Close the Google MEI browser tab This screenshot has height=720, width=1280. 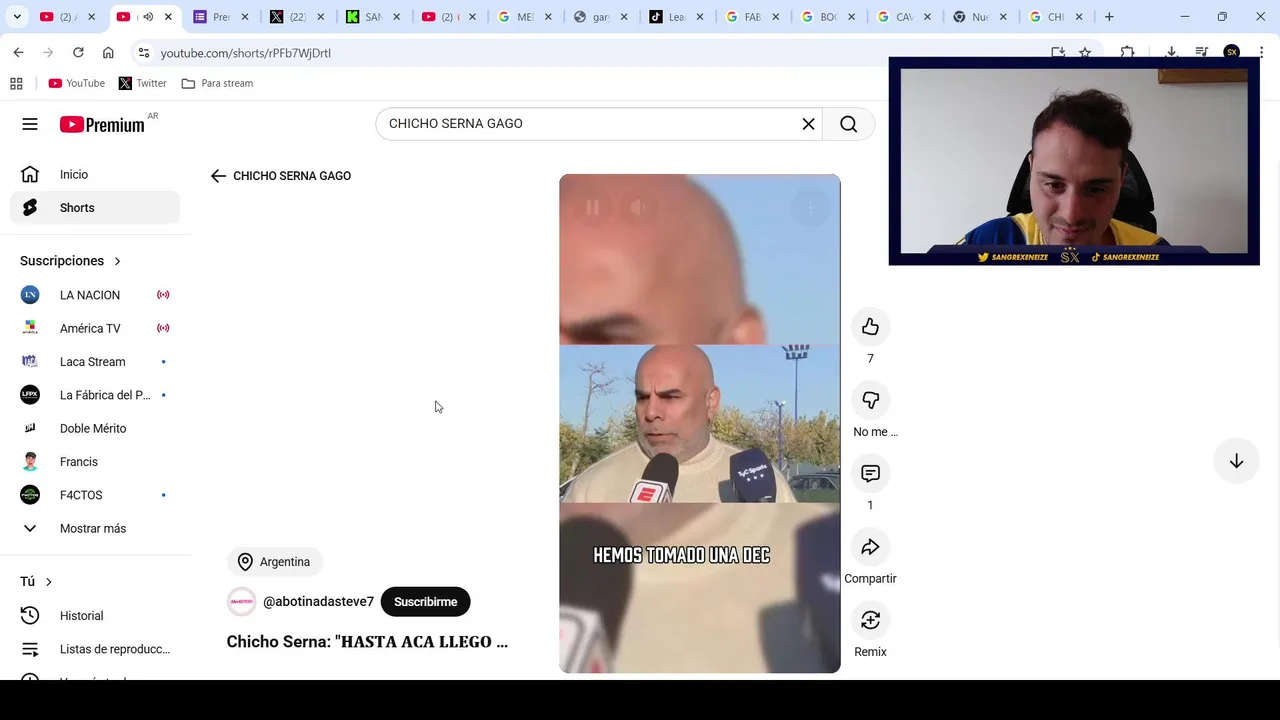[548, 17]
